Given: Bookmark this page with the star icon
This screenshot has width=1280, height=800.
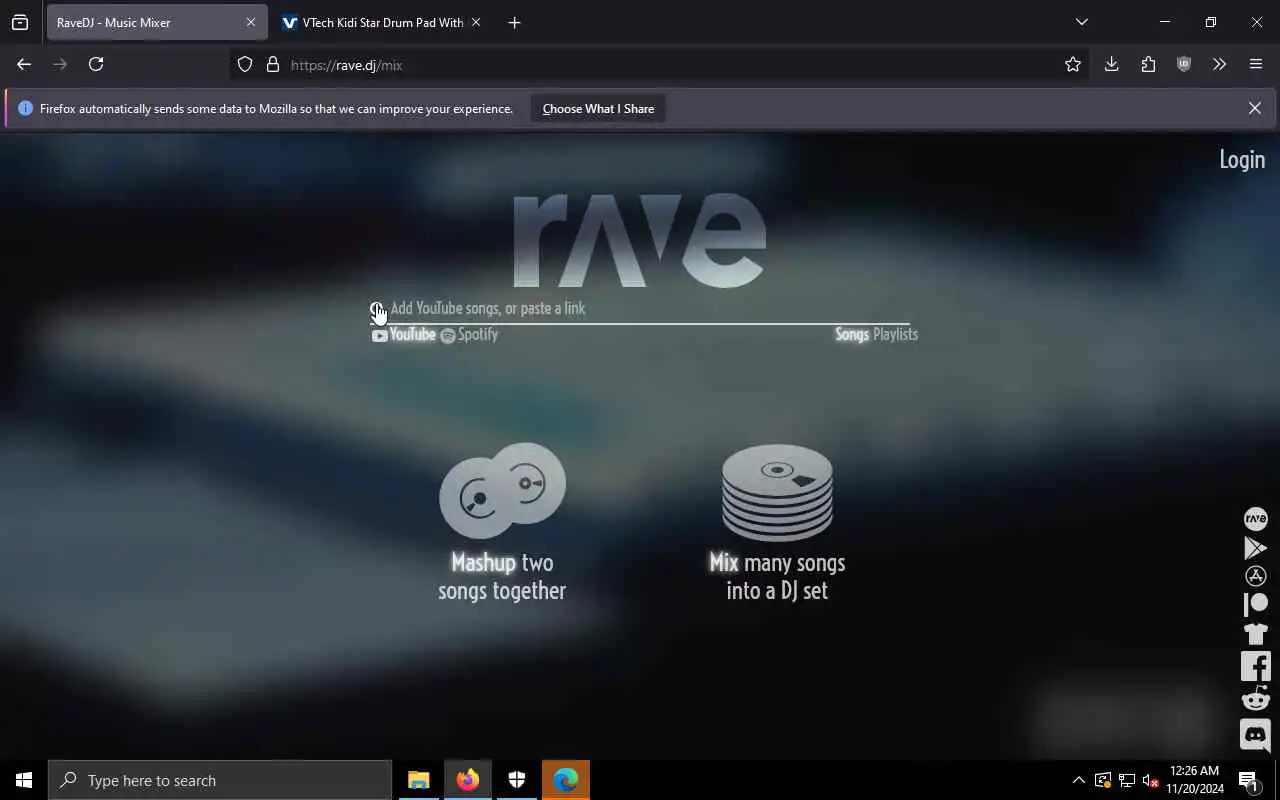Looking at the screenshot, I should pyautogui.click(x=1073, y=65).
